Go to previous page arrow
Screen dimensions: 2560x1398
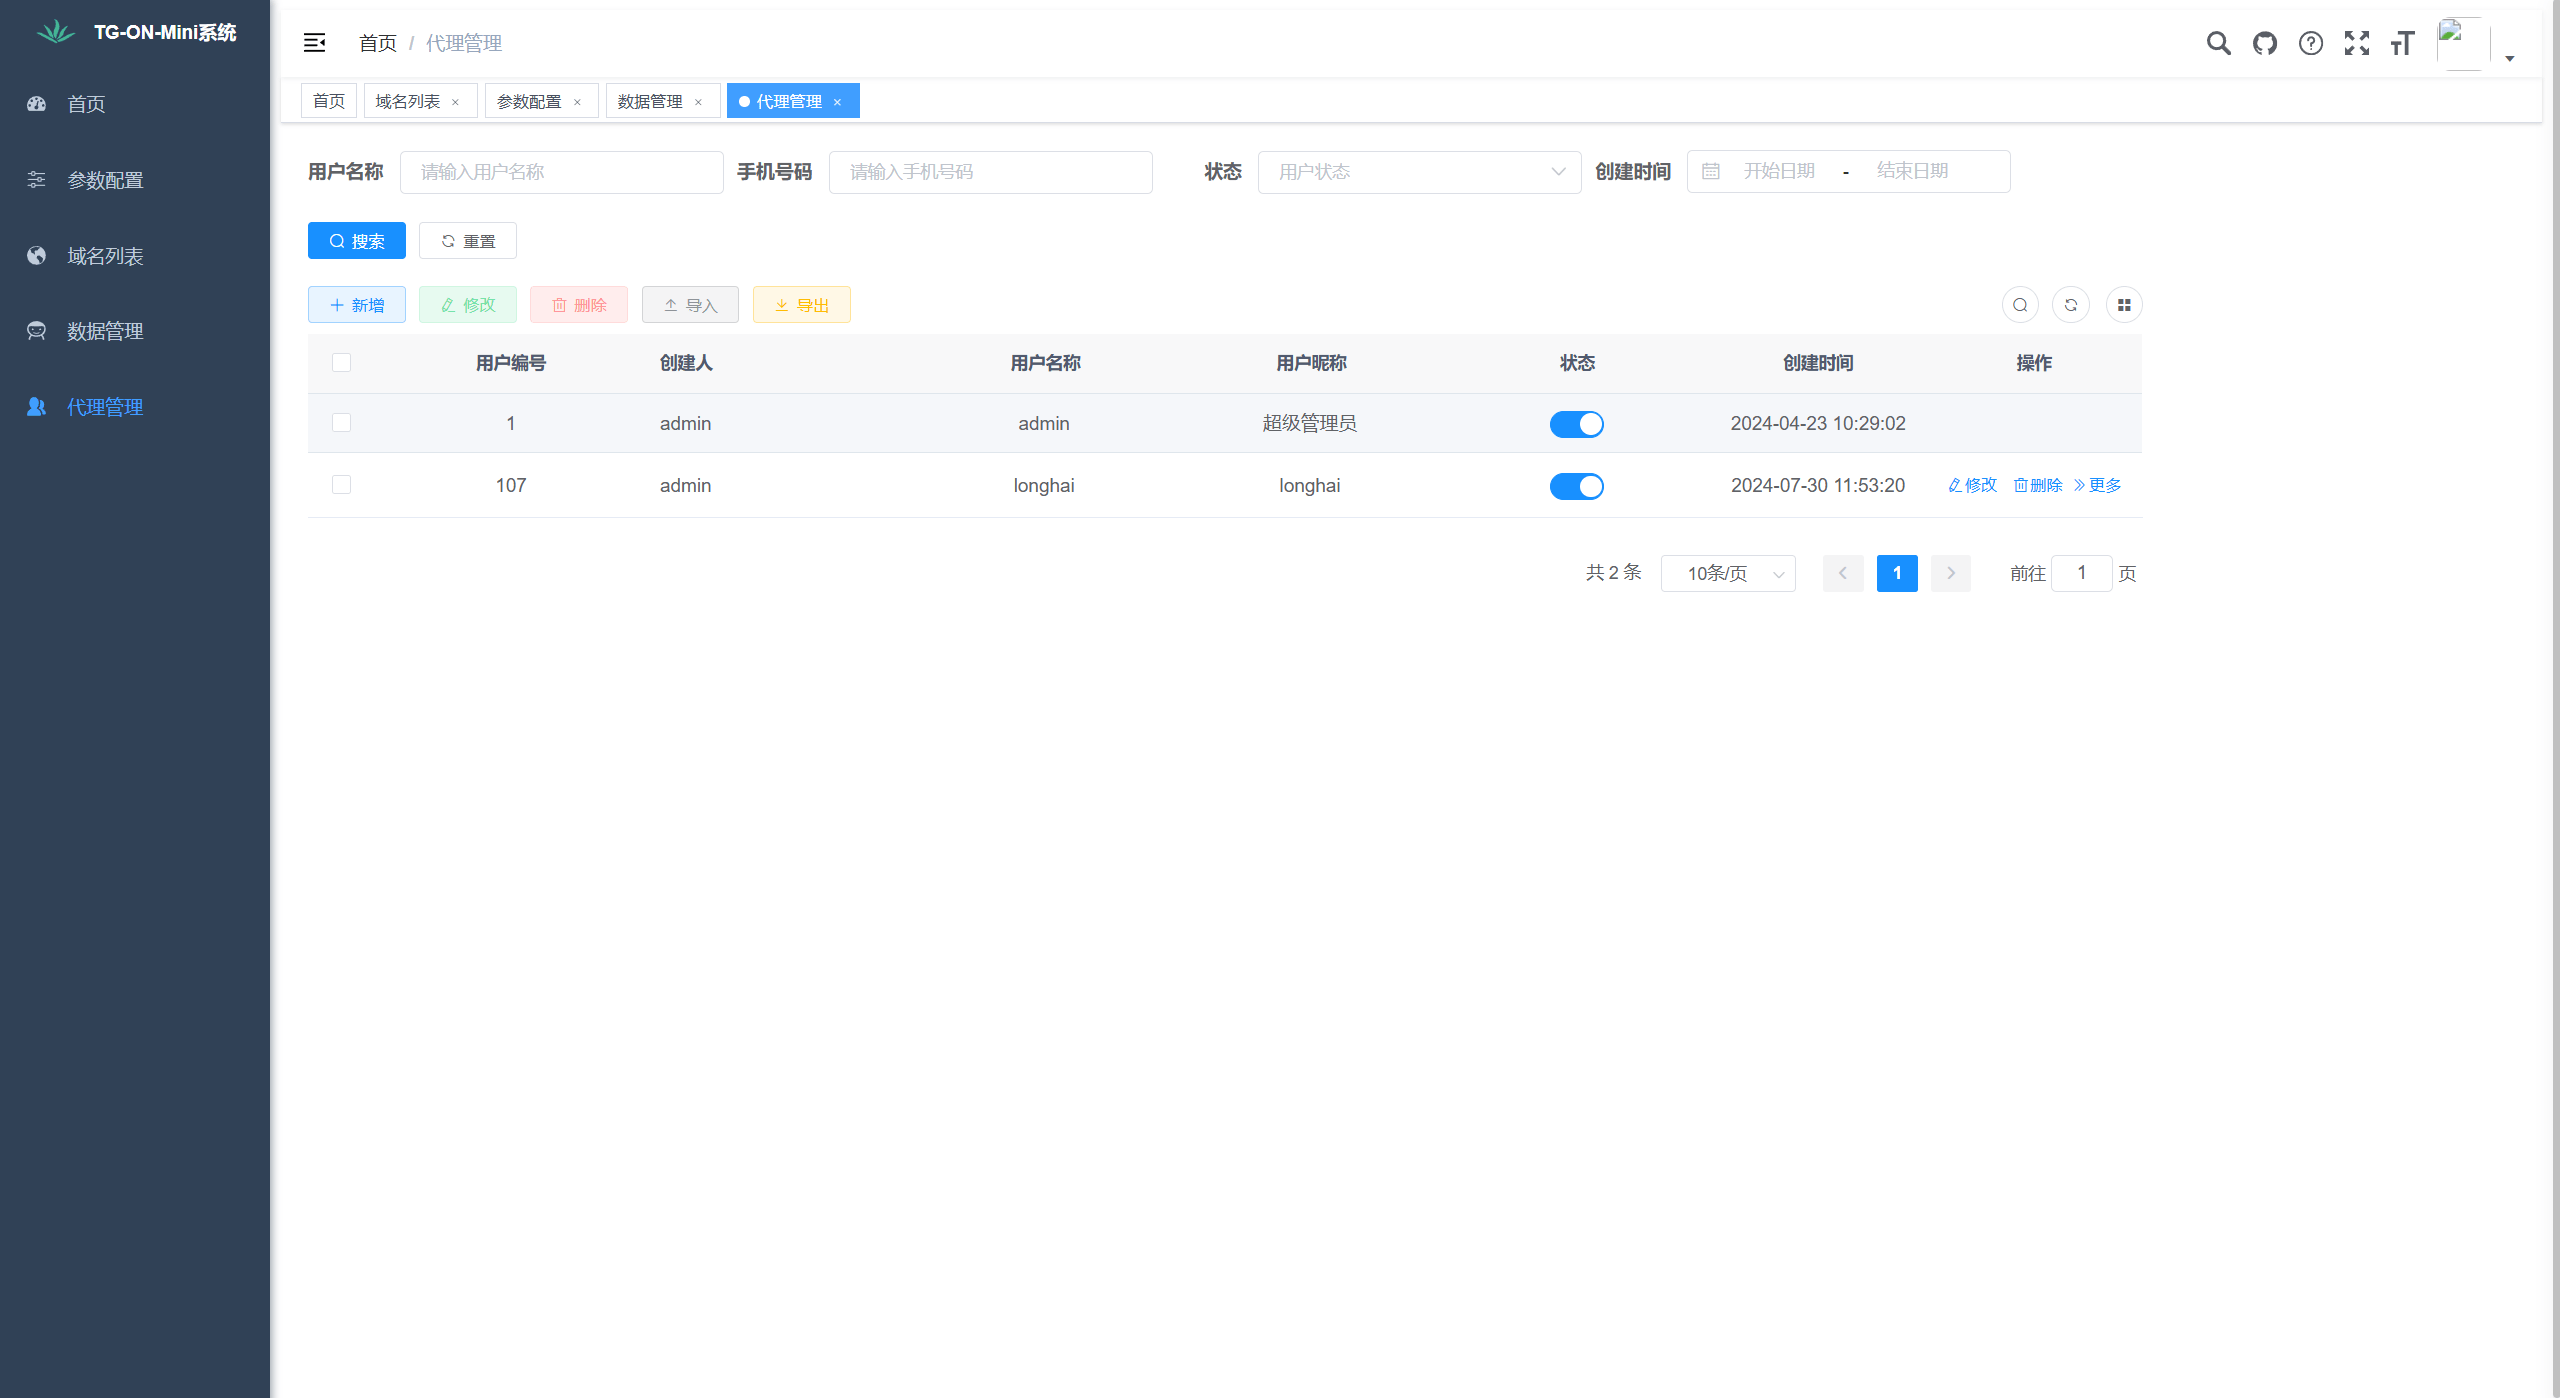point(1842,573)
